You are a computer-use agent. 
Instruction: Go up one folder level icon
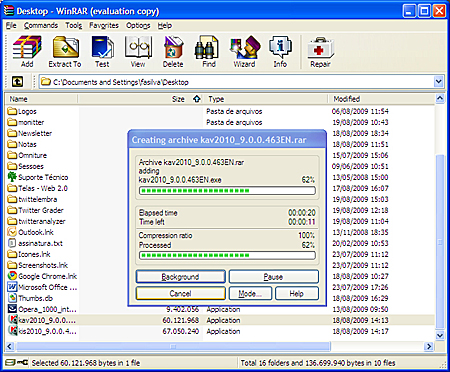tap(17, 82)
